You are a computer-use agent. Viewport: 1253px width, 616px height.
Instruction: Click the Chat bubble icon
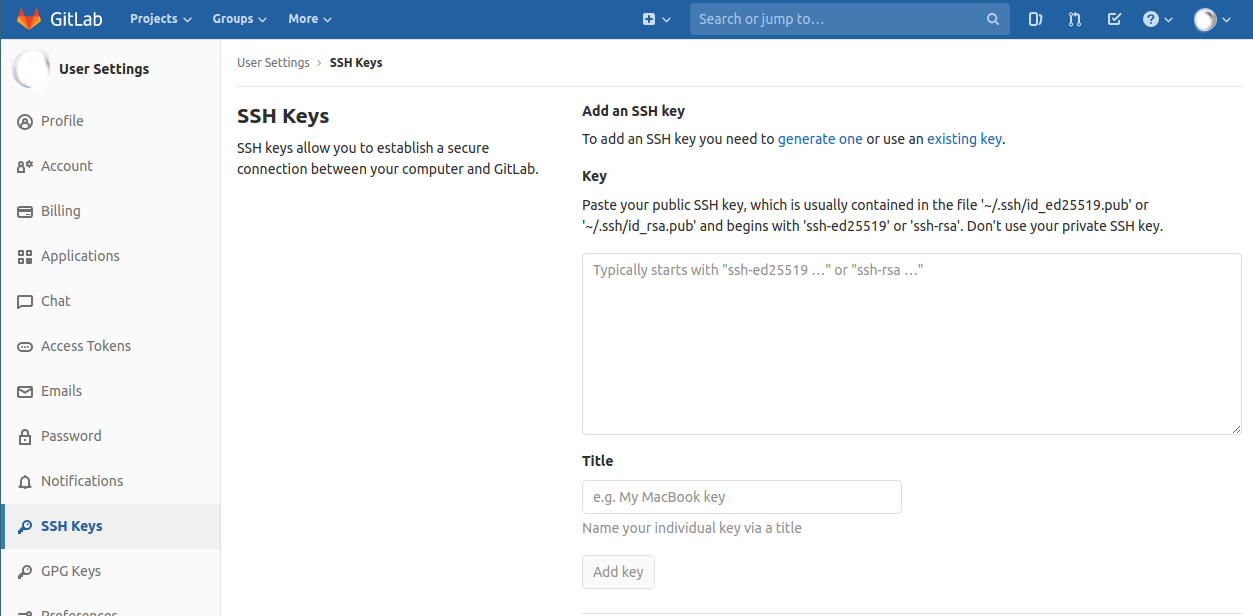pyautogui.click(x=25, y=301)
